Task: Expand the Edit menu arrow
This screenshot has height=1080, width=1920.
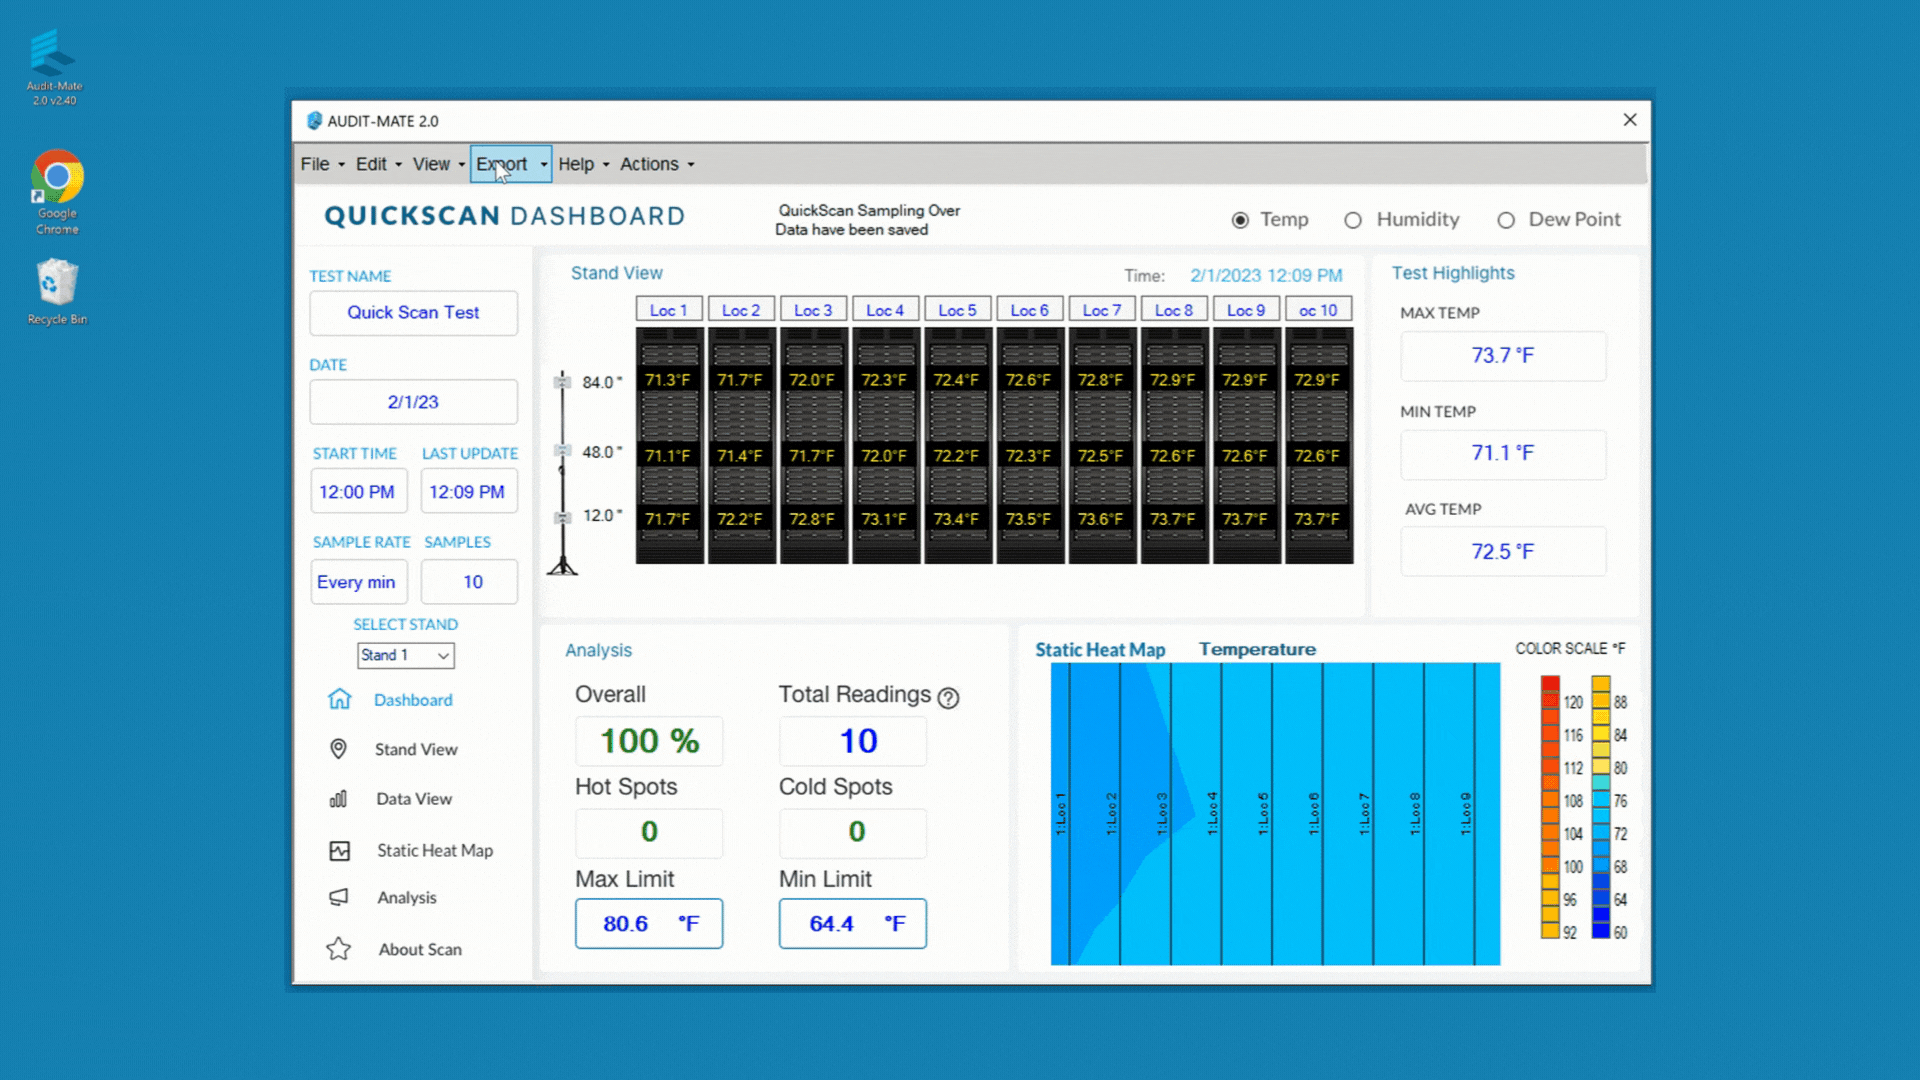Action: 398,165
